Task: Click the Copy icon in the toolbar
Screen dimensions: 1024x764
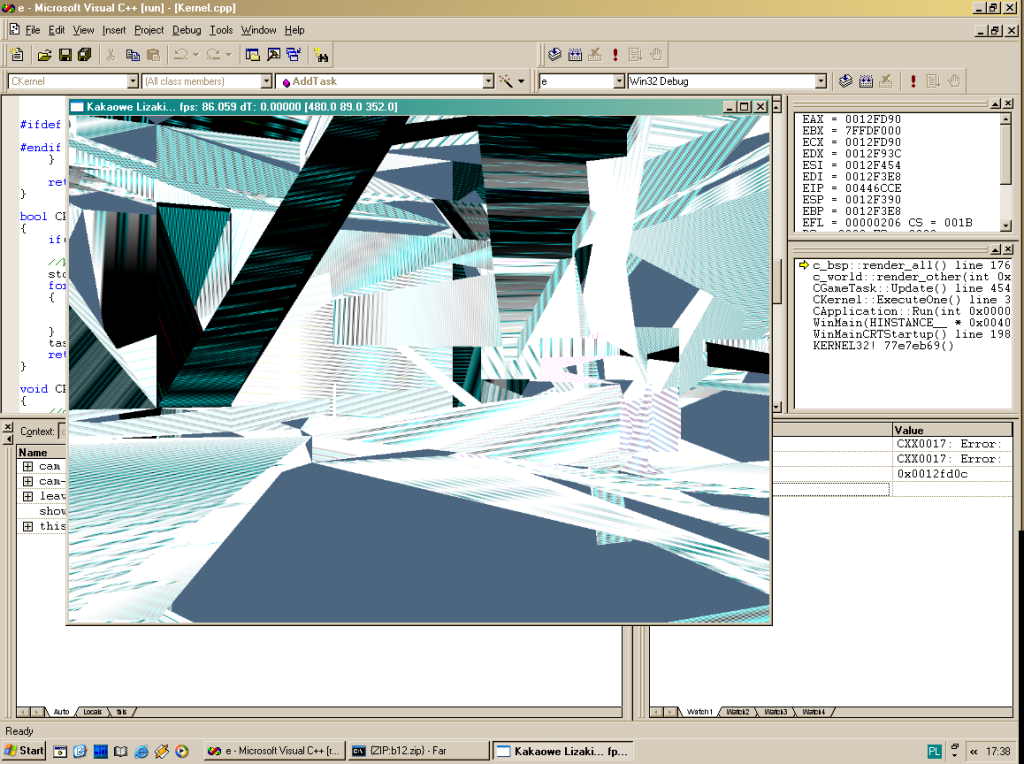Action: (x=132, y=55)
